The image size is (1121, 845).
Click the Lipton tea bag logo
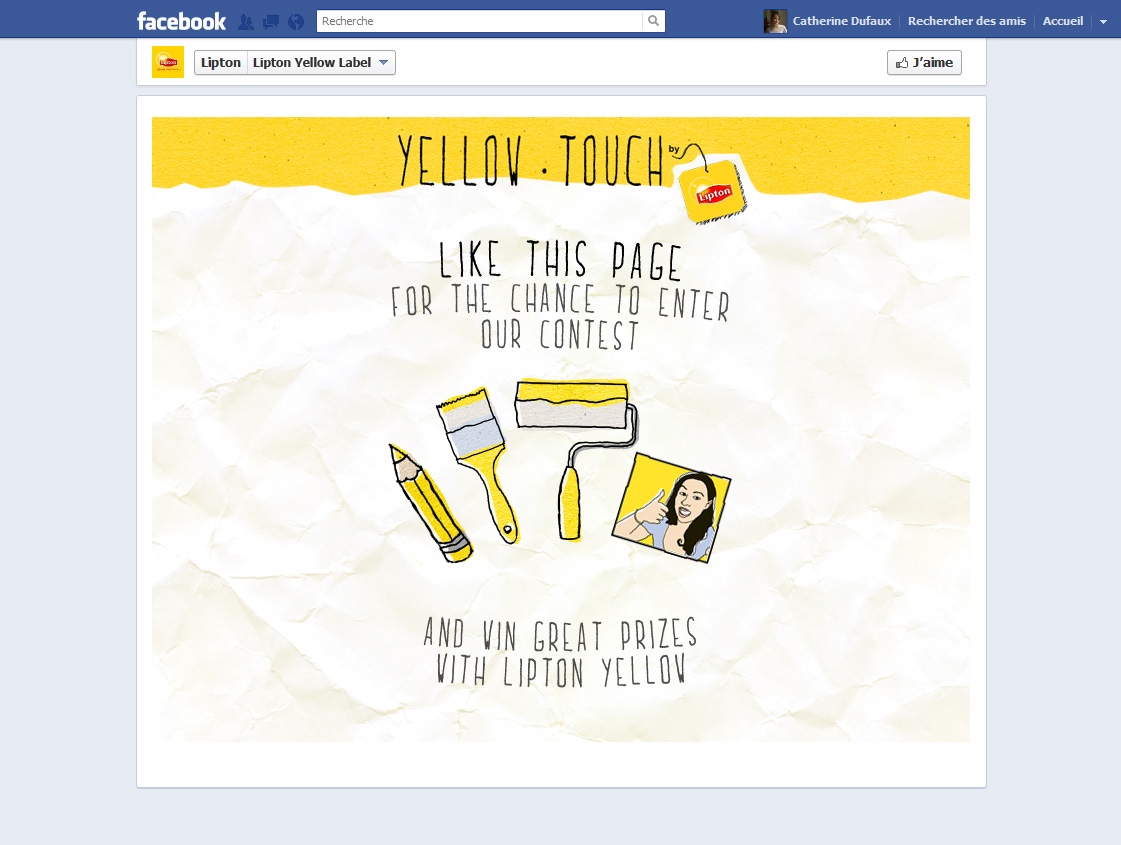pyautogui.click(x=712, y=191)
